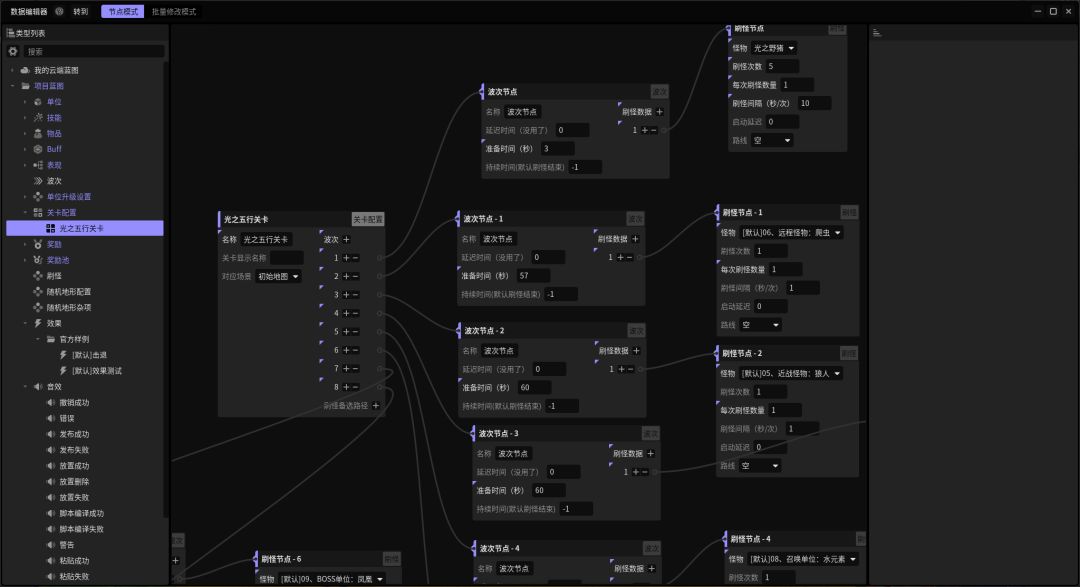Click the lightning icon of [默认]击退

pos(63,355)
